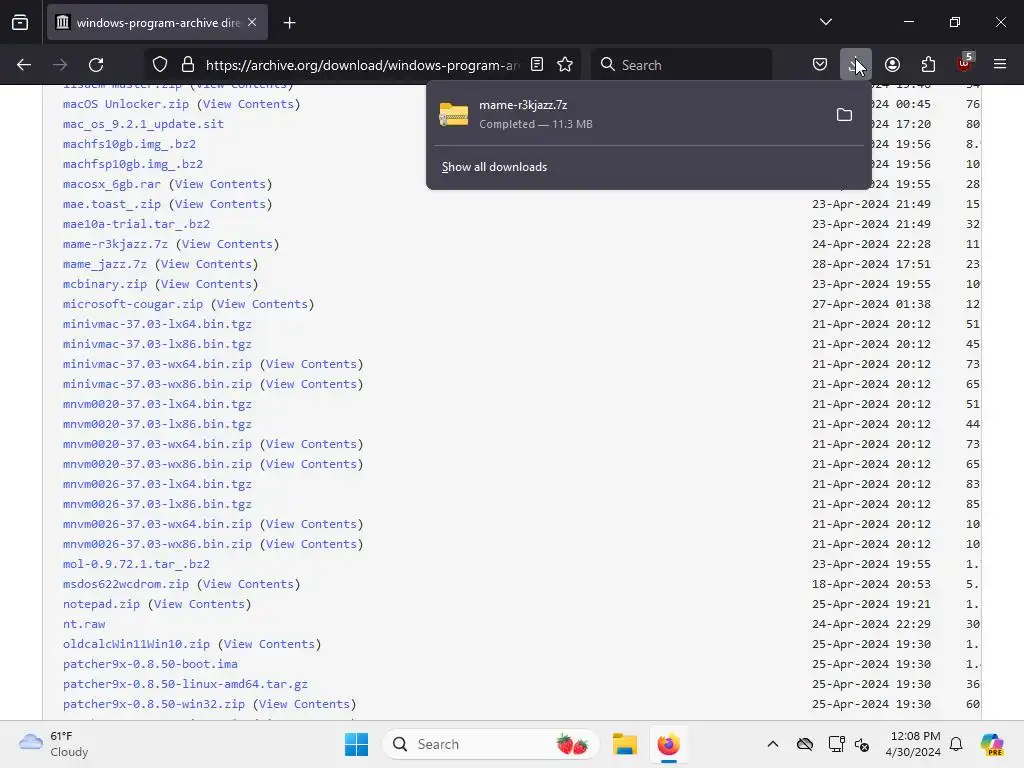This screenshot has height=768, width=1024.
Task: Open the Firefox application hamburger menu
Action: point(1000,65)
